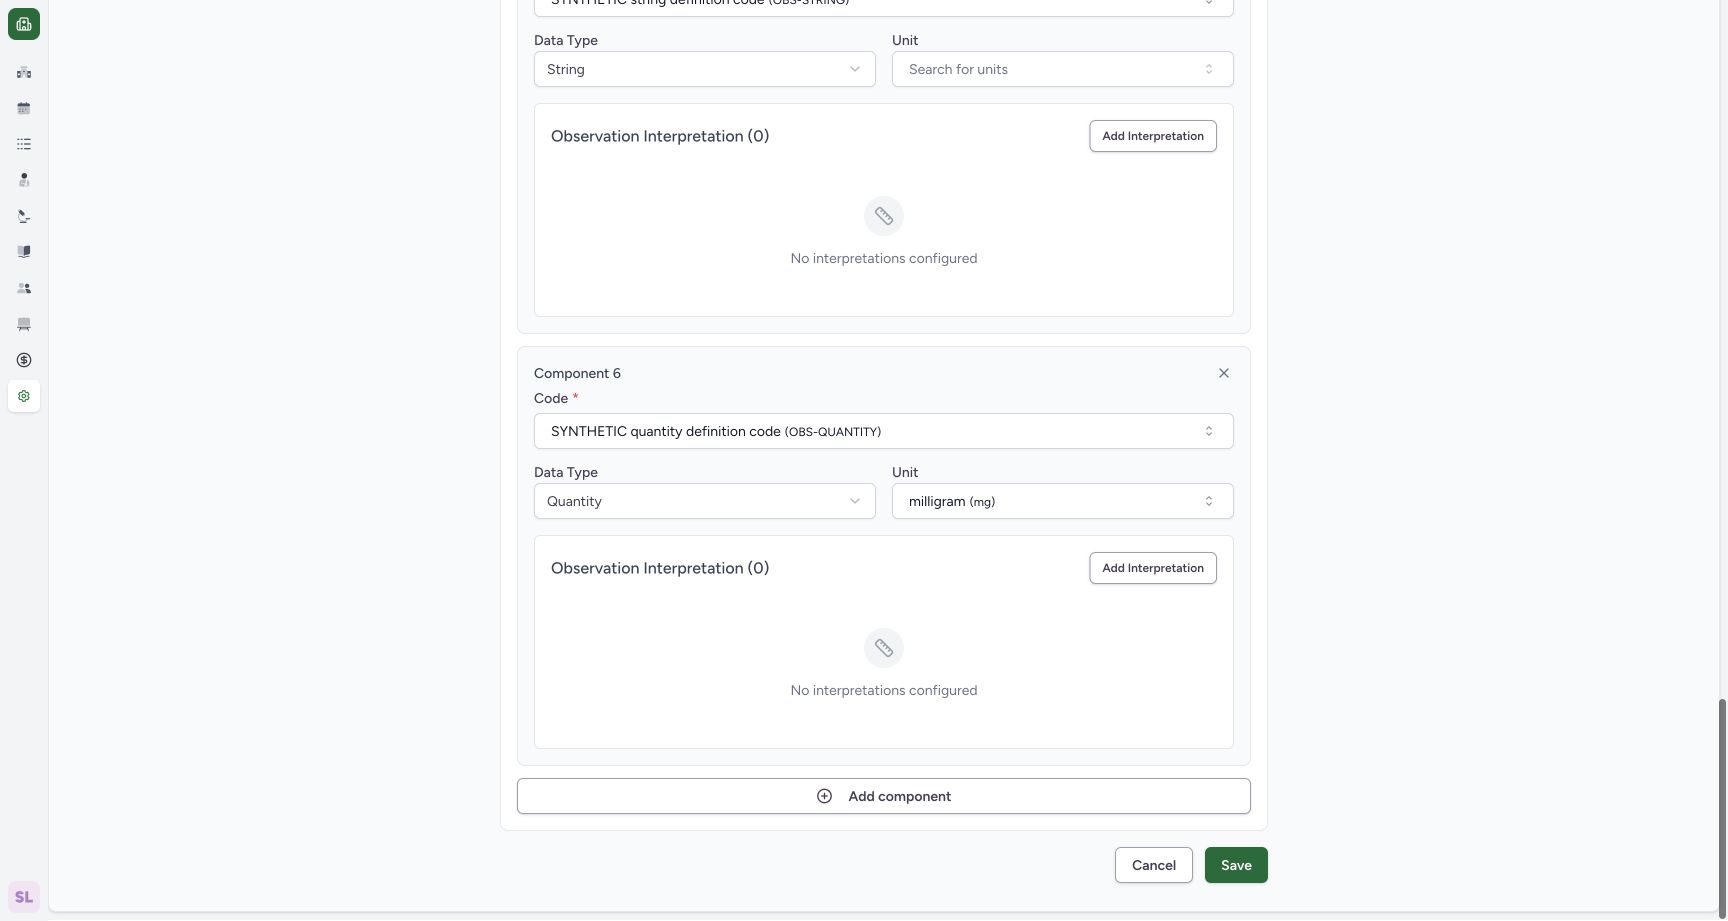Viewport: 1728px width, 921px height.
Task: Open the facility building sidebar icon
Action: coord(24,72)
